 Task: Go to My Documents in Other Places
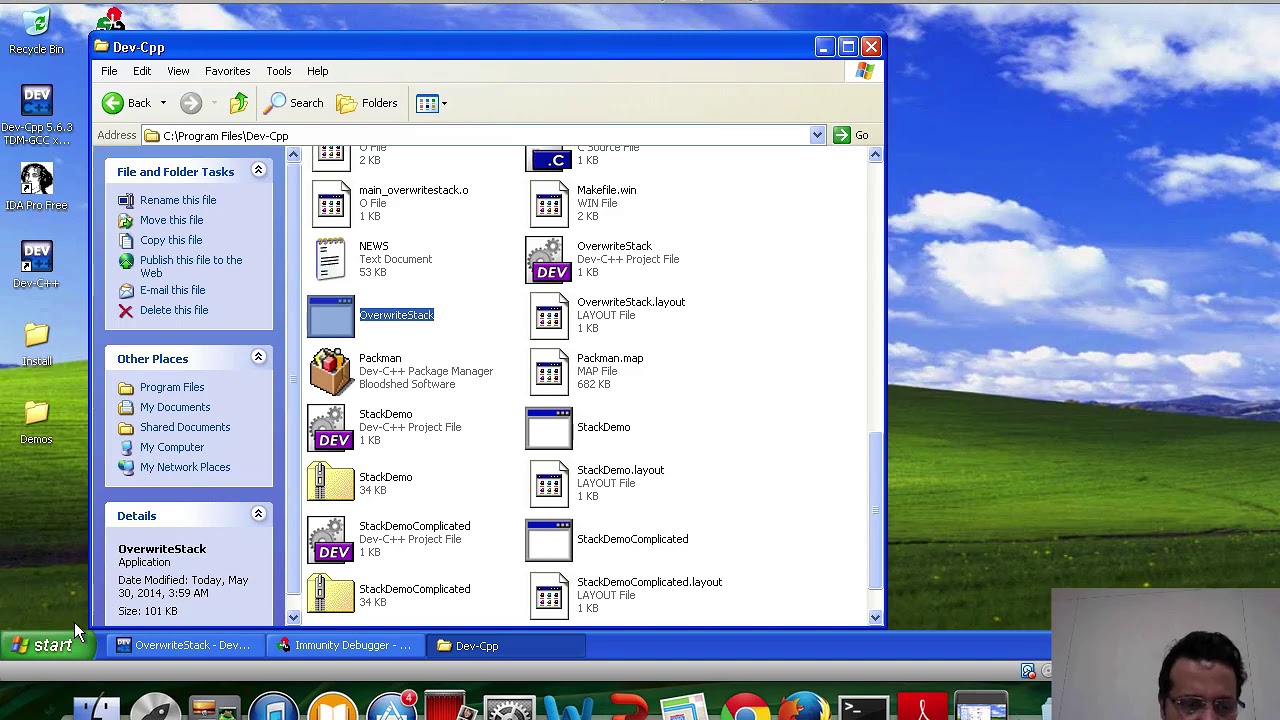175,407
